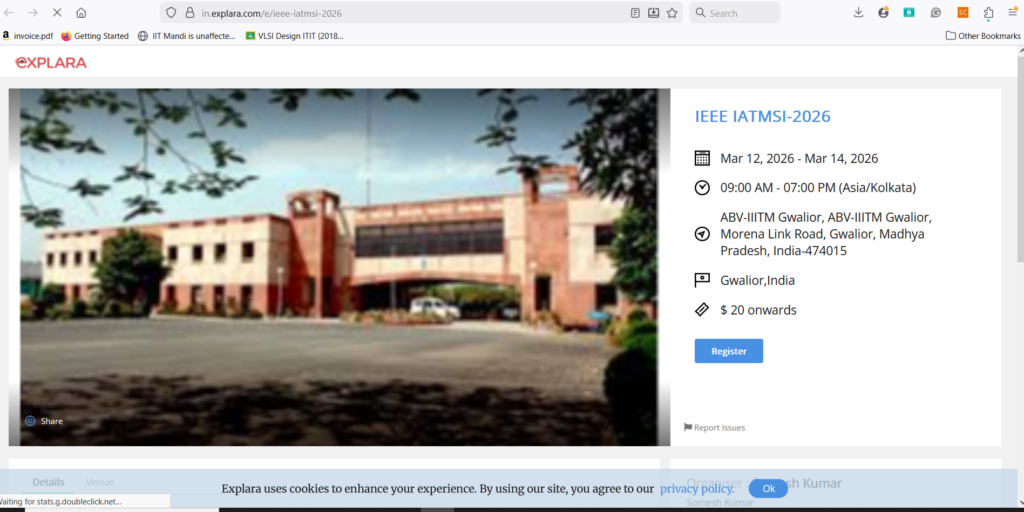The width and height of the screenshot is (1024, 512).
Task: Bookmark this page with the star icon
Action: [672, 13]
